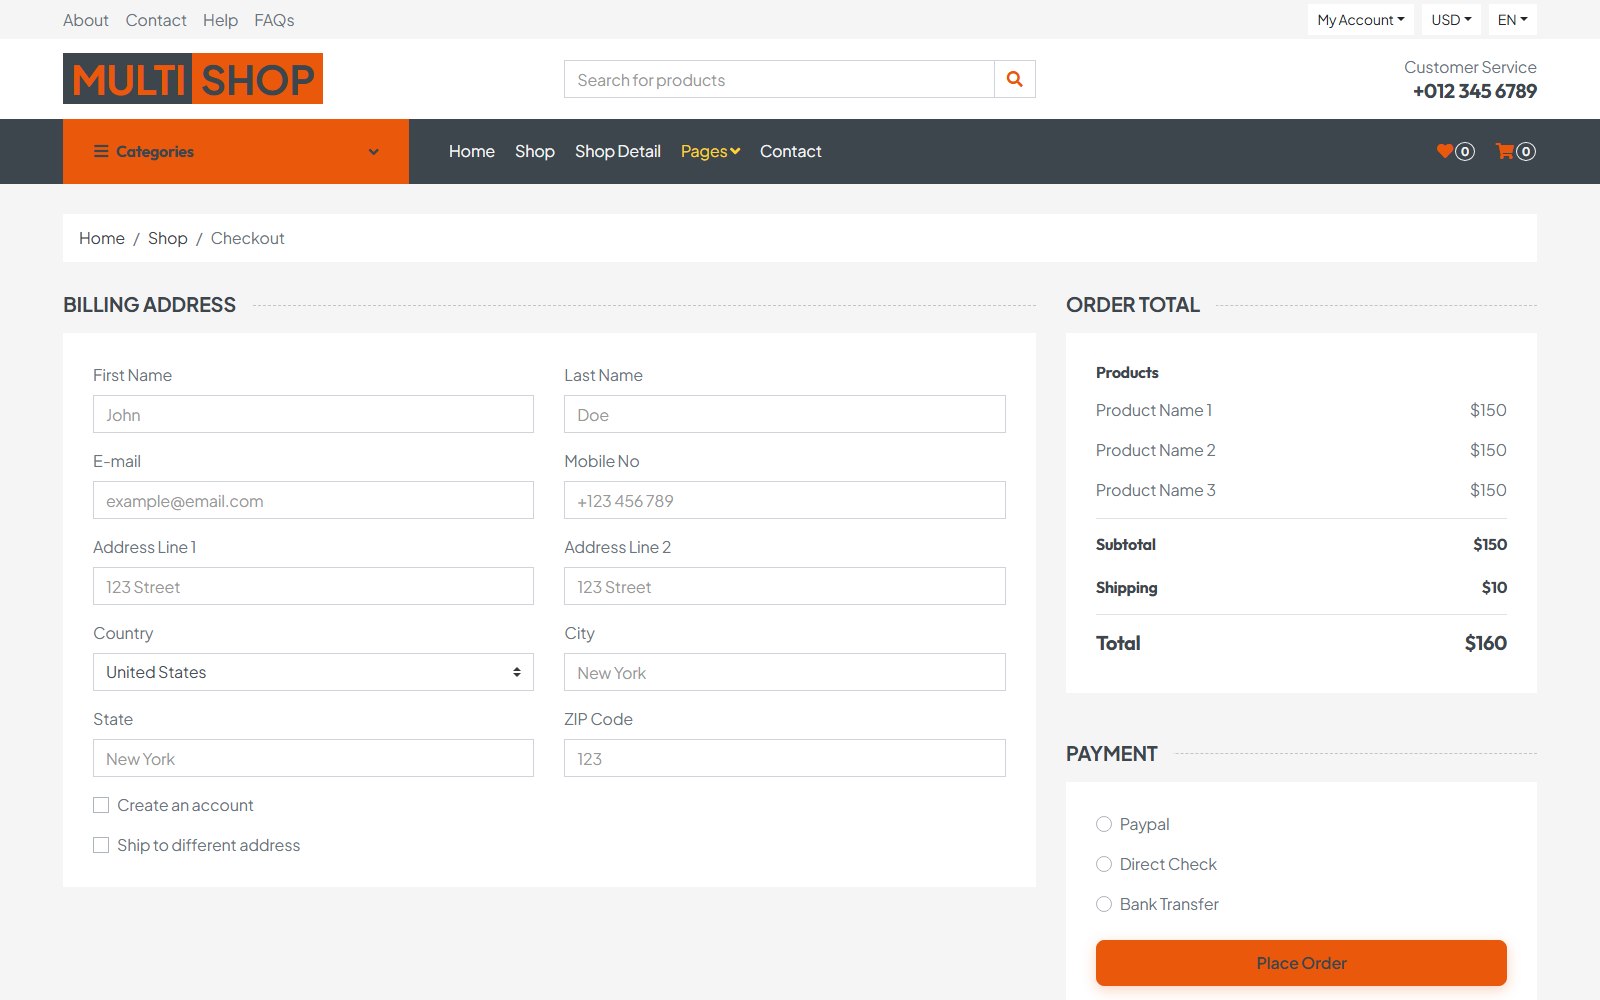
Task: Choose Direct Check payment method
Action: pyautogui.click(x=1104, y=864)
